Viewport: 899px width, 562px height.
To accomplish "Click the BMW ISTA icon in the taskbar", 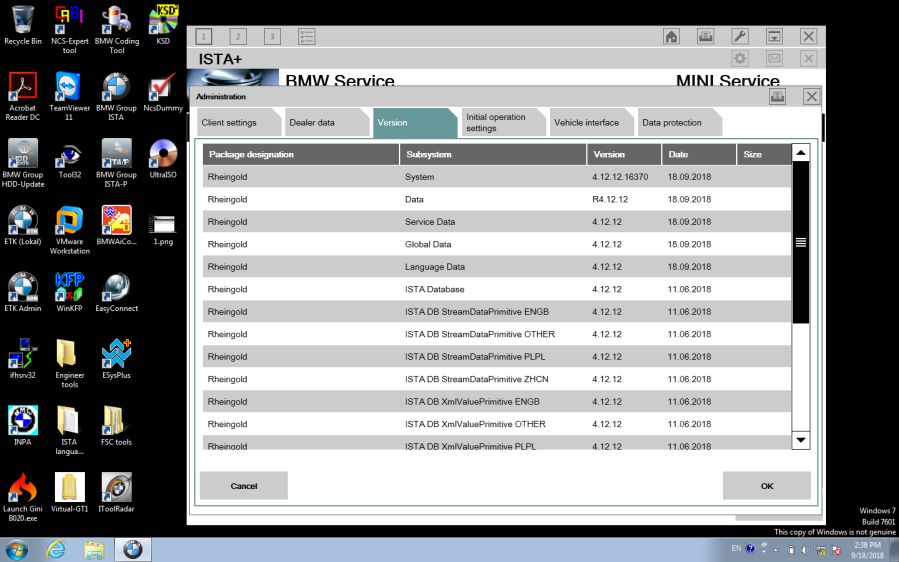I will [x=133, y=548].
